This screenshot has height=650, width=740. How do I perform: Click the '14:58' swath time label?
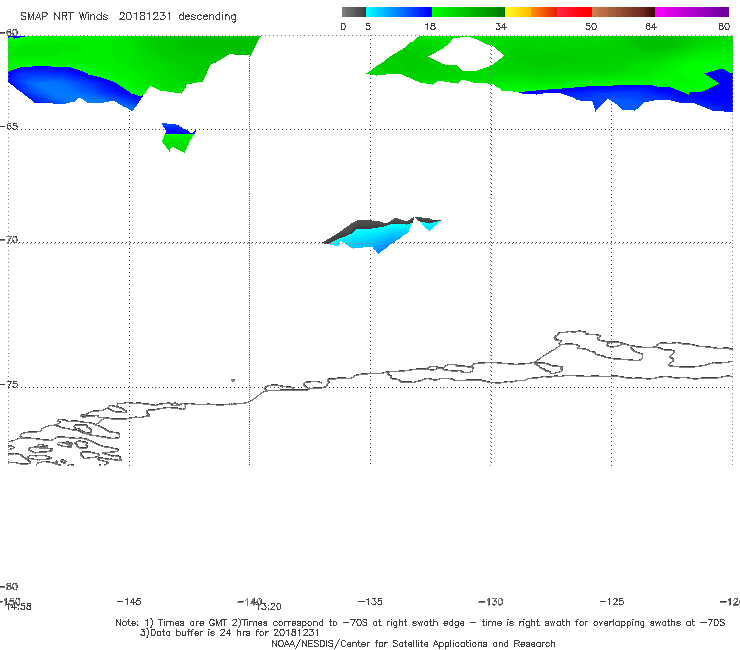pos(19,608)
